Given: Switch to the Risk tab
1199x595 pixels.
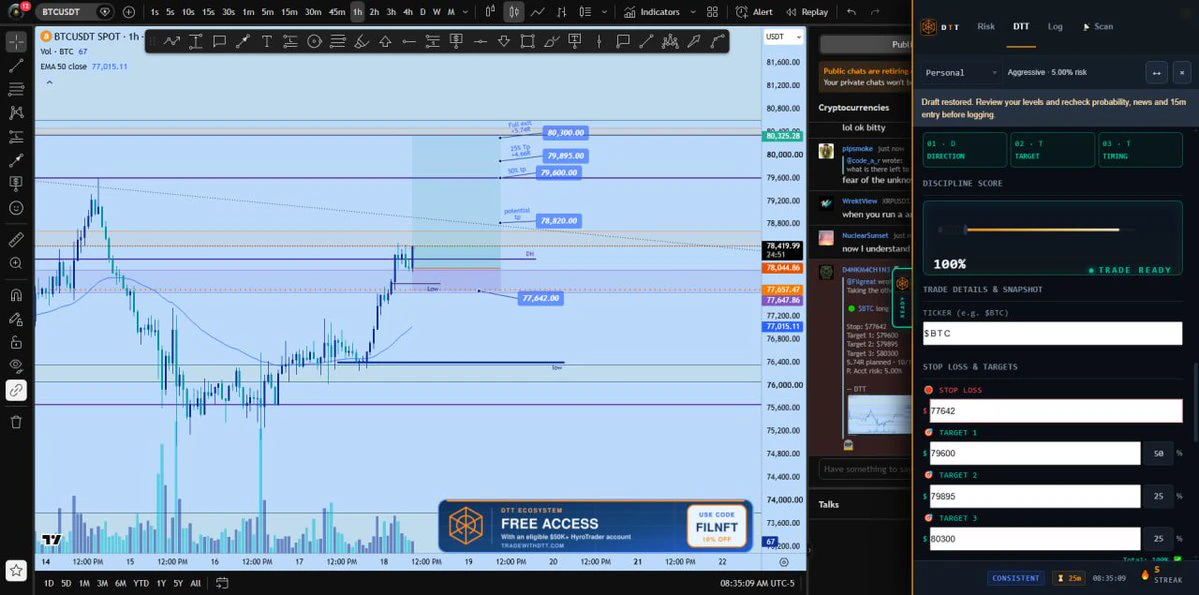Looking at the screenshot, I should 986,26.
